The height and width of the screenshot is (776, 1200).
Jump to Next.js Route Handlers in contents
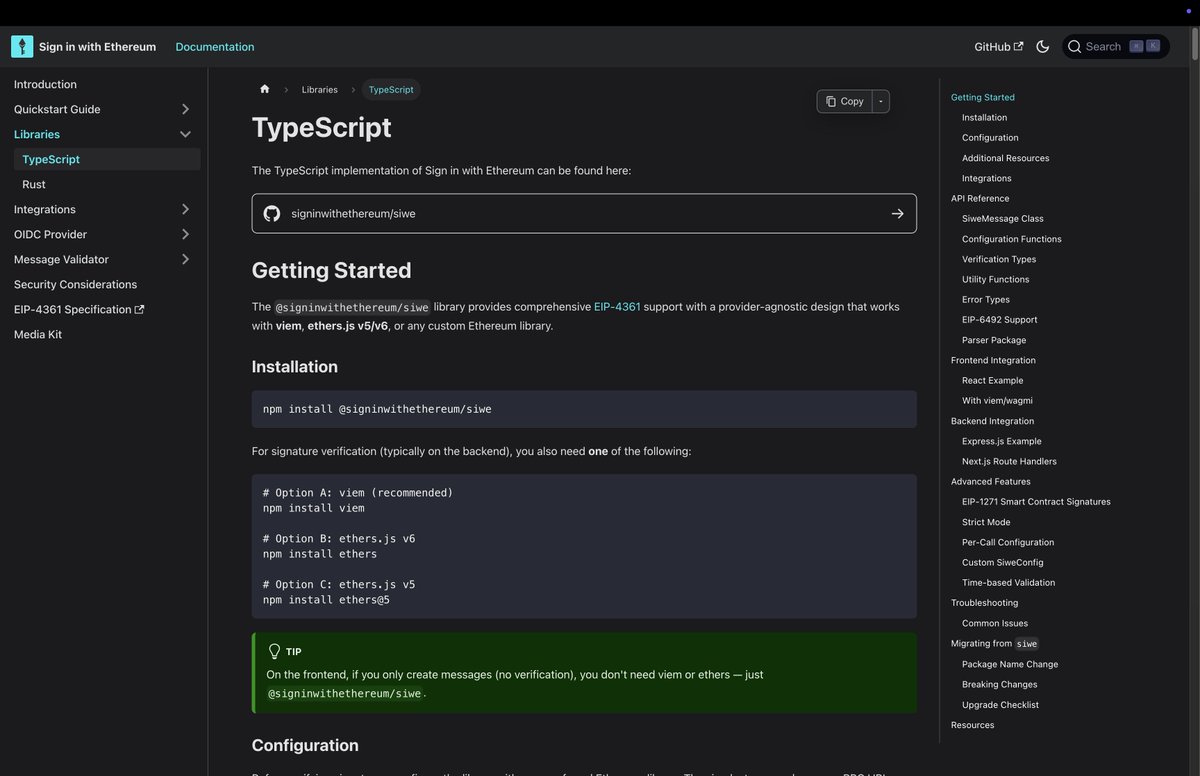click(1009, 461)
